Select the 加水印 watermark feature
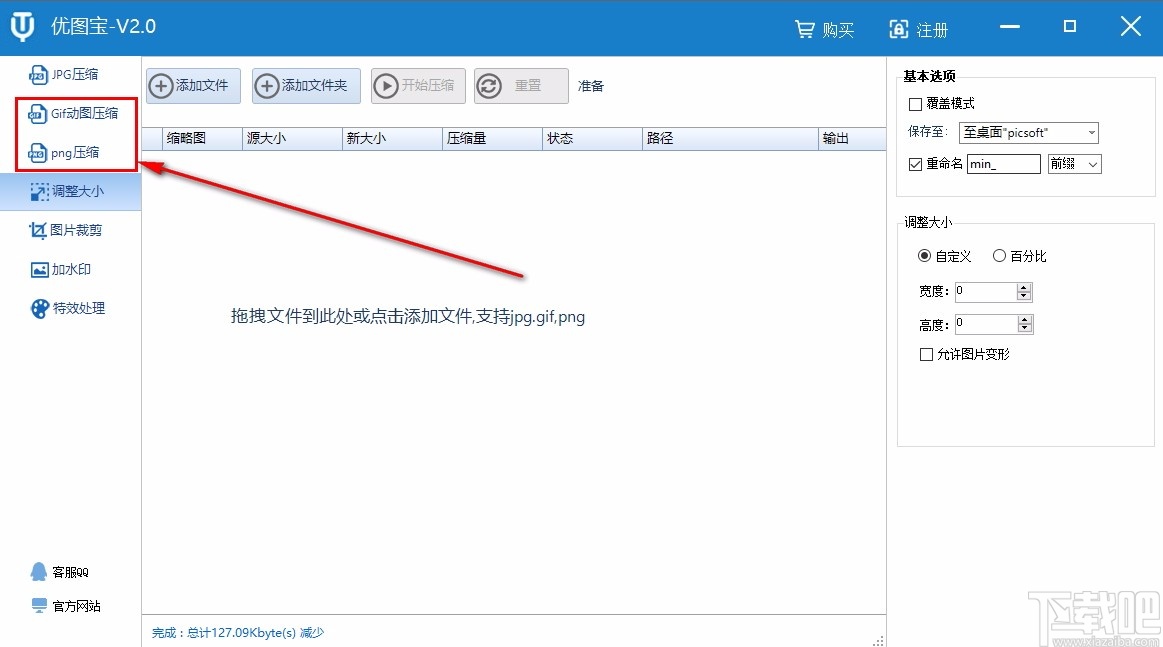The height and width of the screenshot is (647, 1163). coord(66,269)
